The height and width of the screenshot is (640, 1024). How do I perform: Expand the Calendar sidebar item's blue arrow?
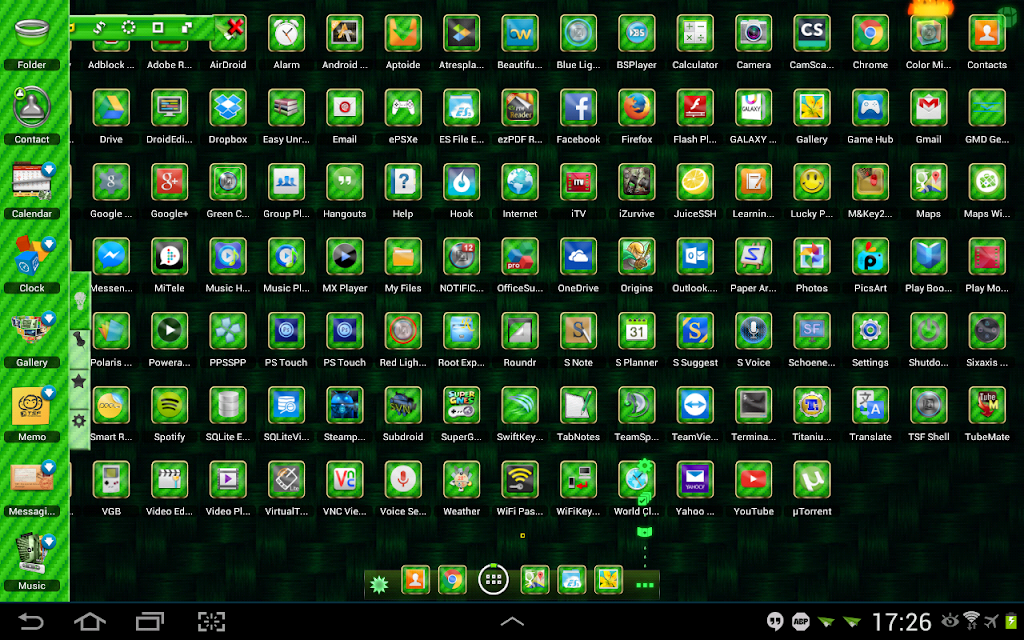pyautogui.click(x=48, y=170)
